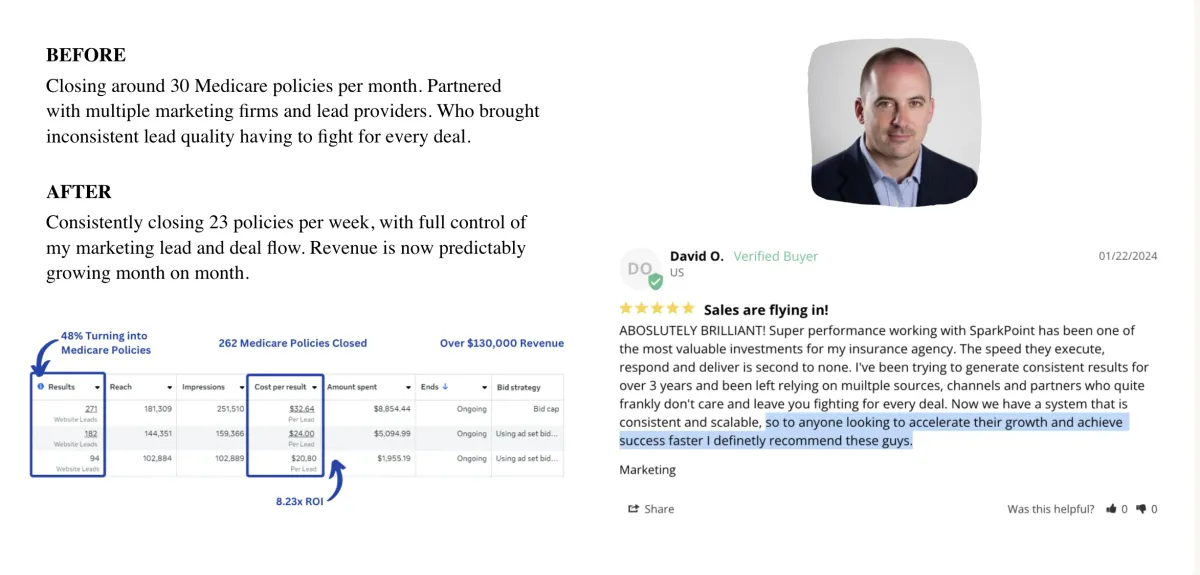1200x575 pixels.
Task: Click the DO reviewer avatar circle
Action: 640,269
